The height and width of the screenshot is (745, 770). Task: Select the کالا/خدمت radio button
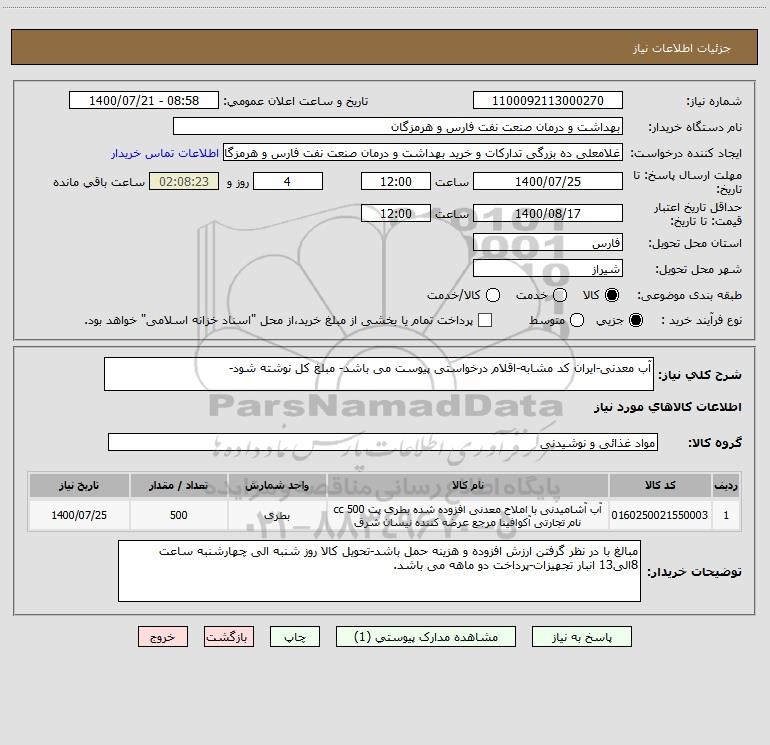(493, 295)
